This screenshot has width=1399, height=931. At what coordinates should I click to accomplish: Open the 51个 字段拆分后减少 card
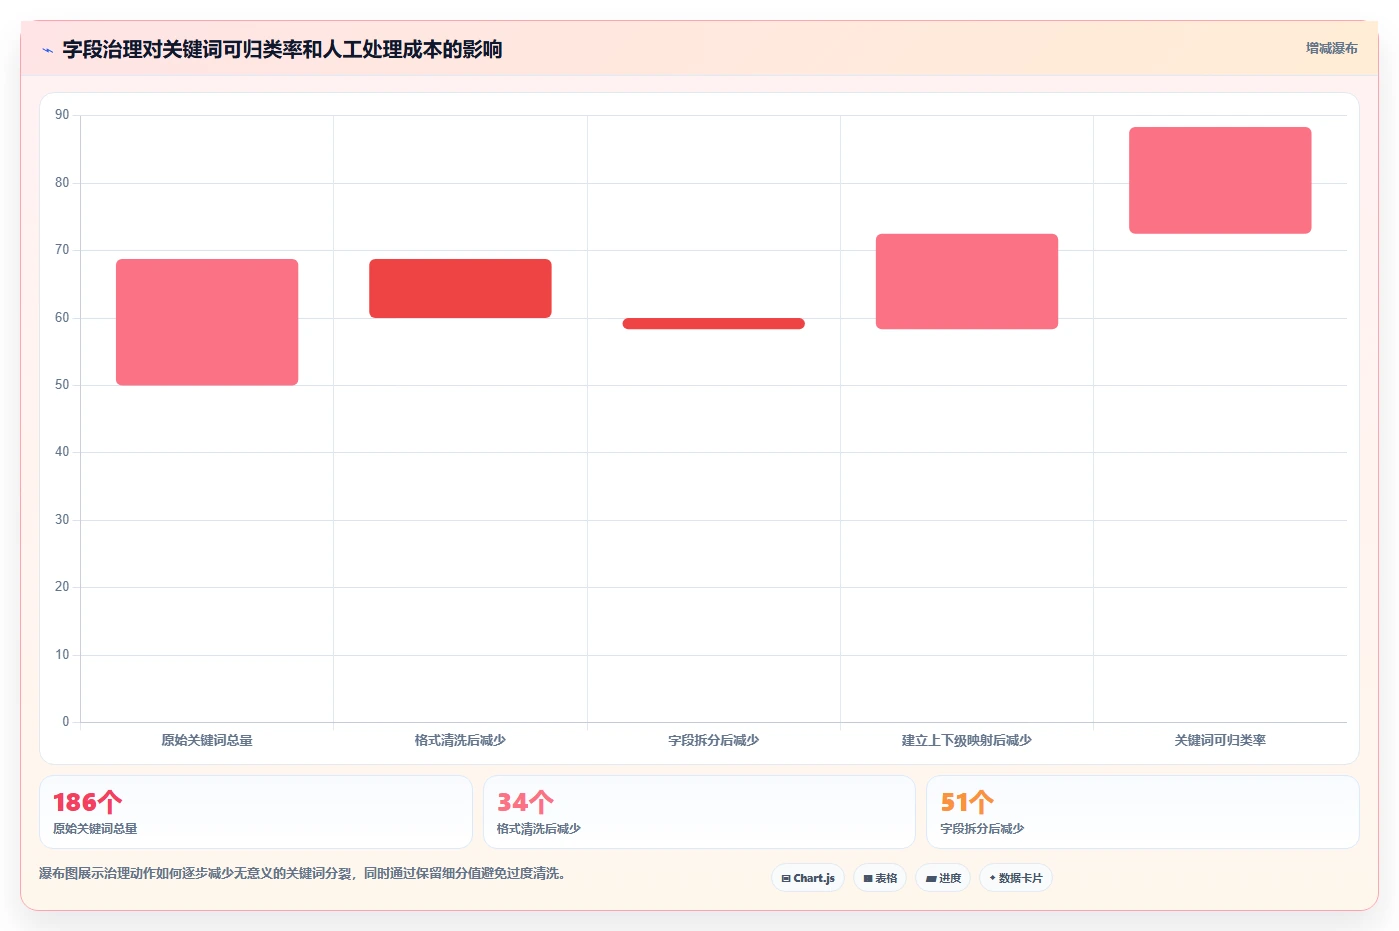click(x=1143, y=812)
